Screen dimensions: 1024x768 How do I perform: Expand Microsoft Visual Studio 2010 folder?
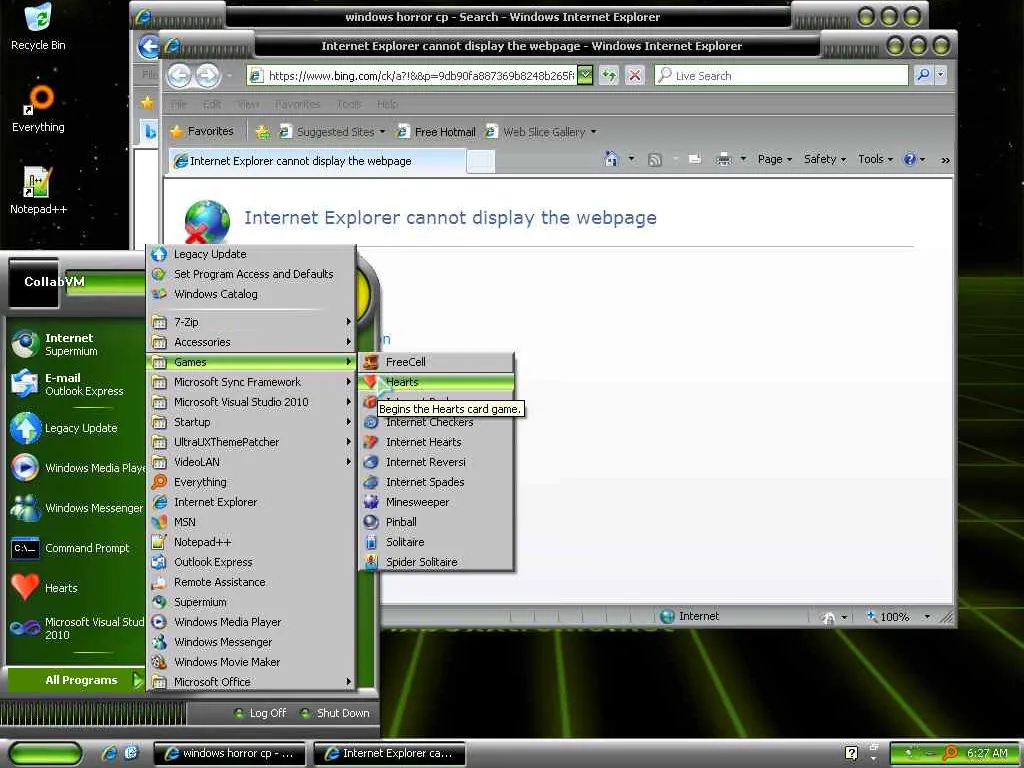[x=251, y=402]
